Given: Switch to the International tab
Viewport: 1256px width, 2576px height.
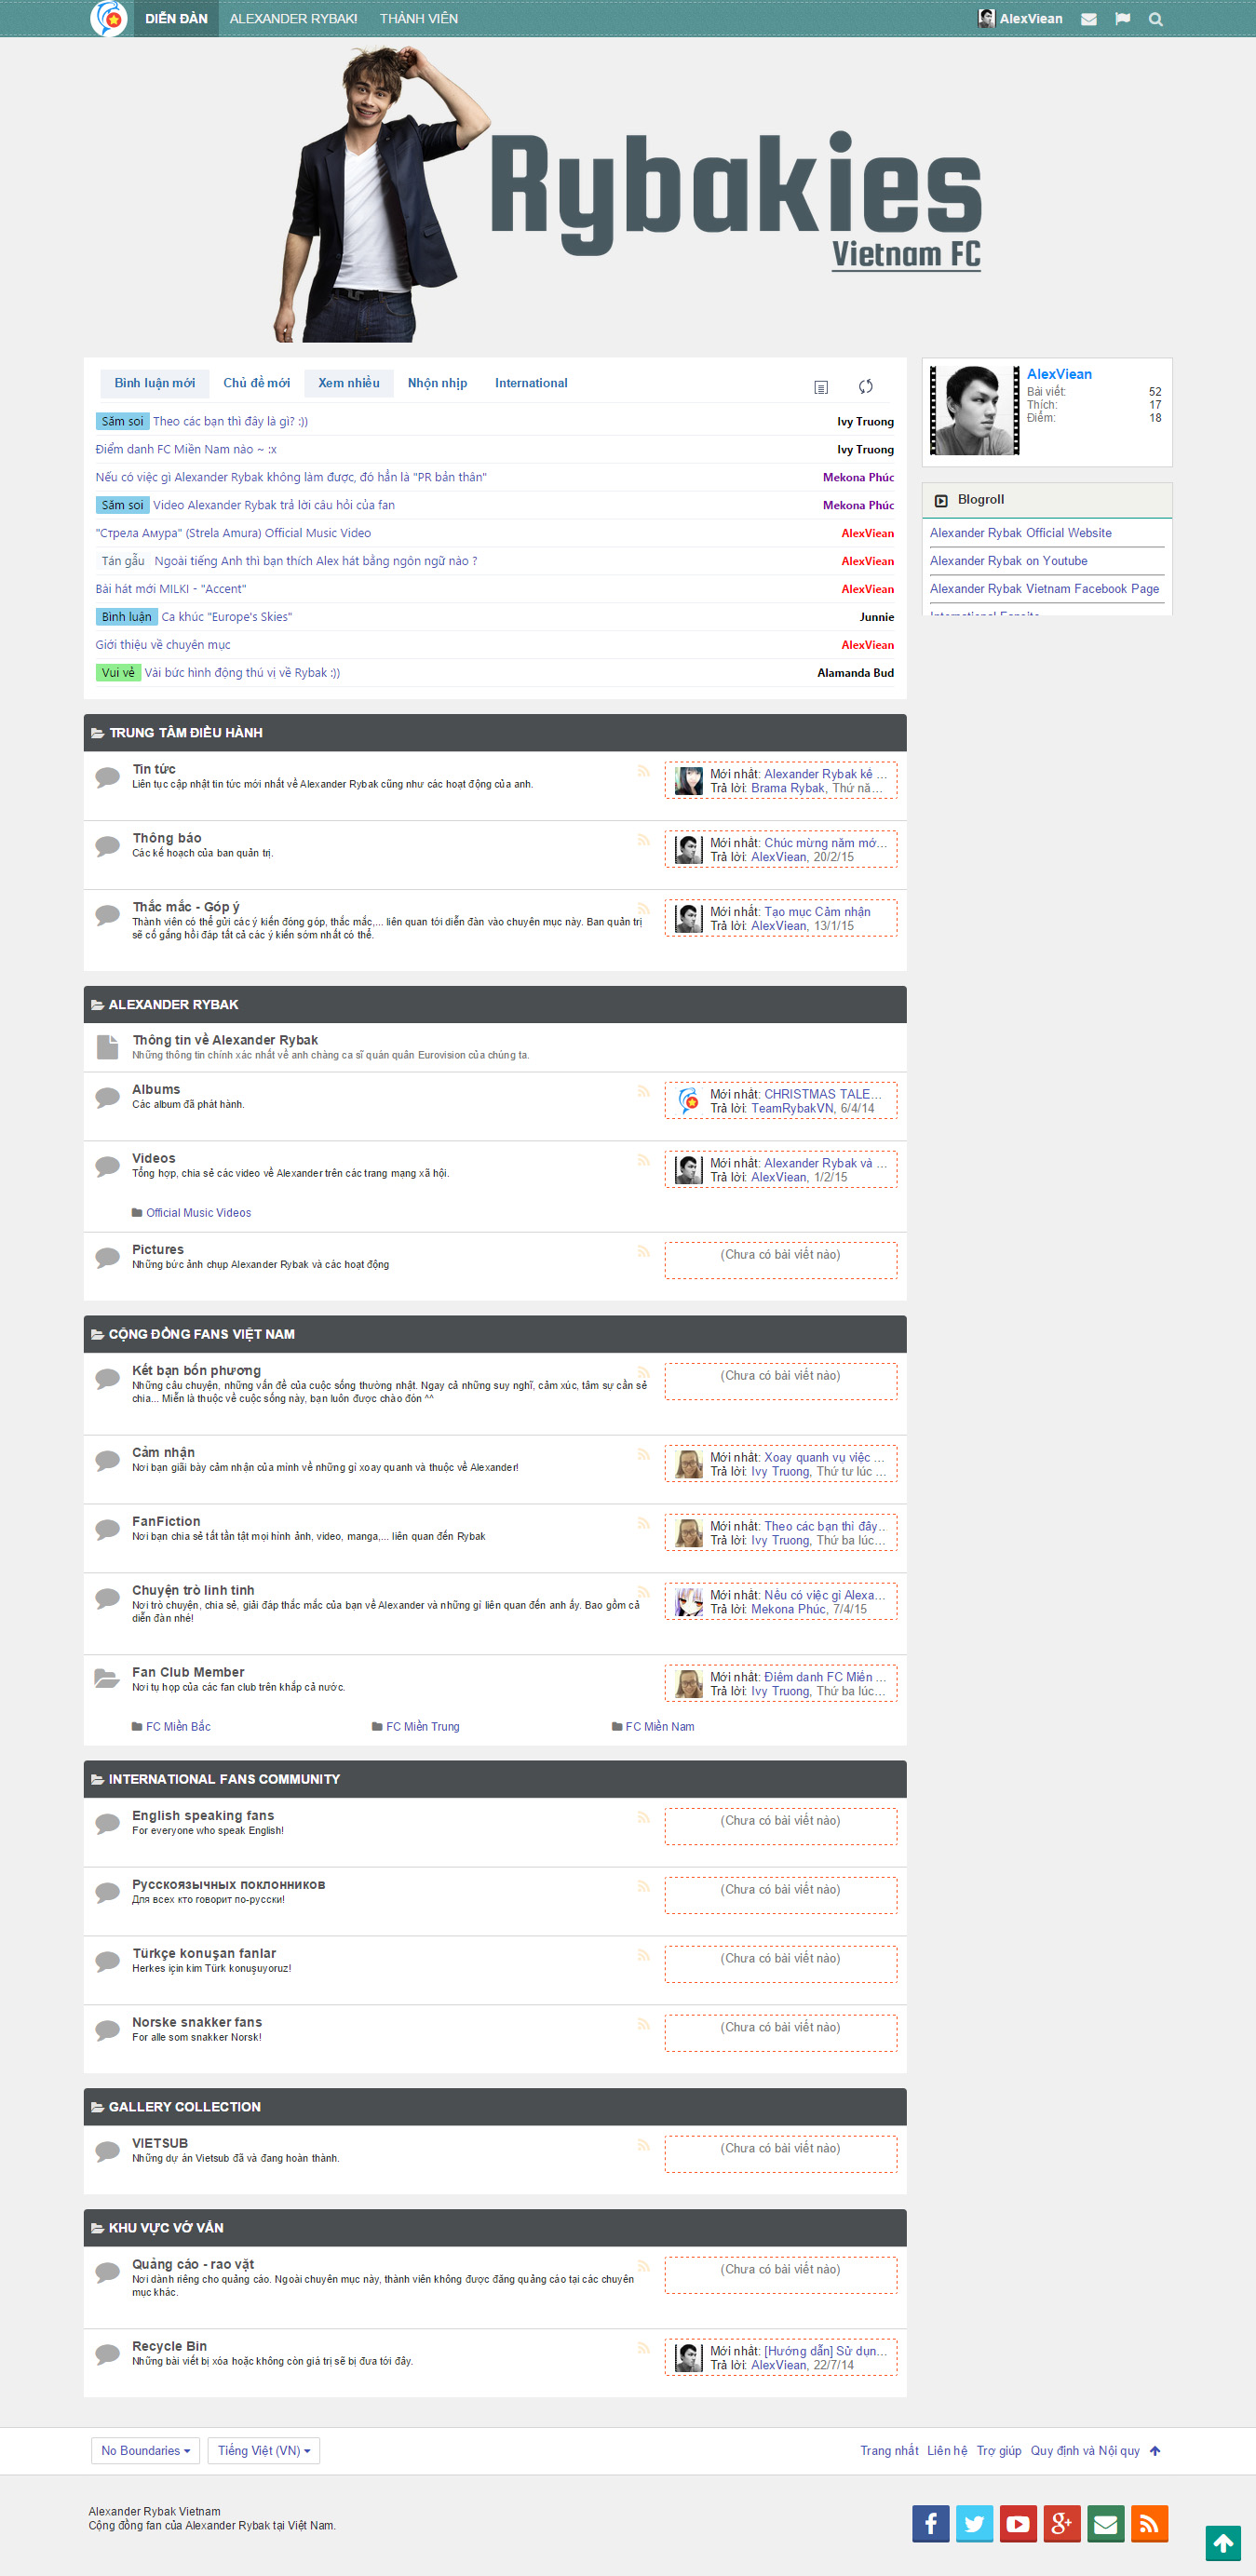Looking at the screenshot, I should [x=531, y=383].
